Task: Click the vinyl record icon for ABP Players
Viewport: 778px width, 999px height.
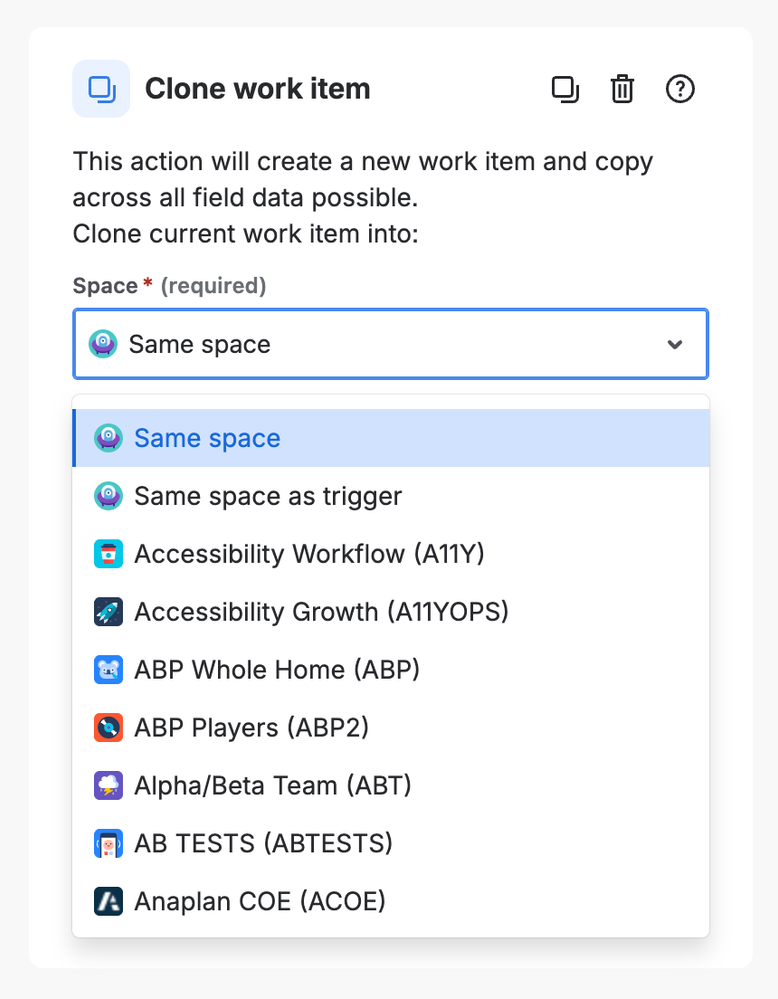Action: pos(108,728)
